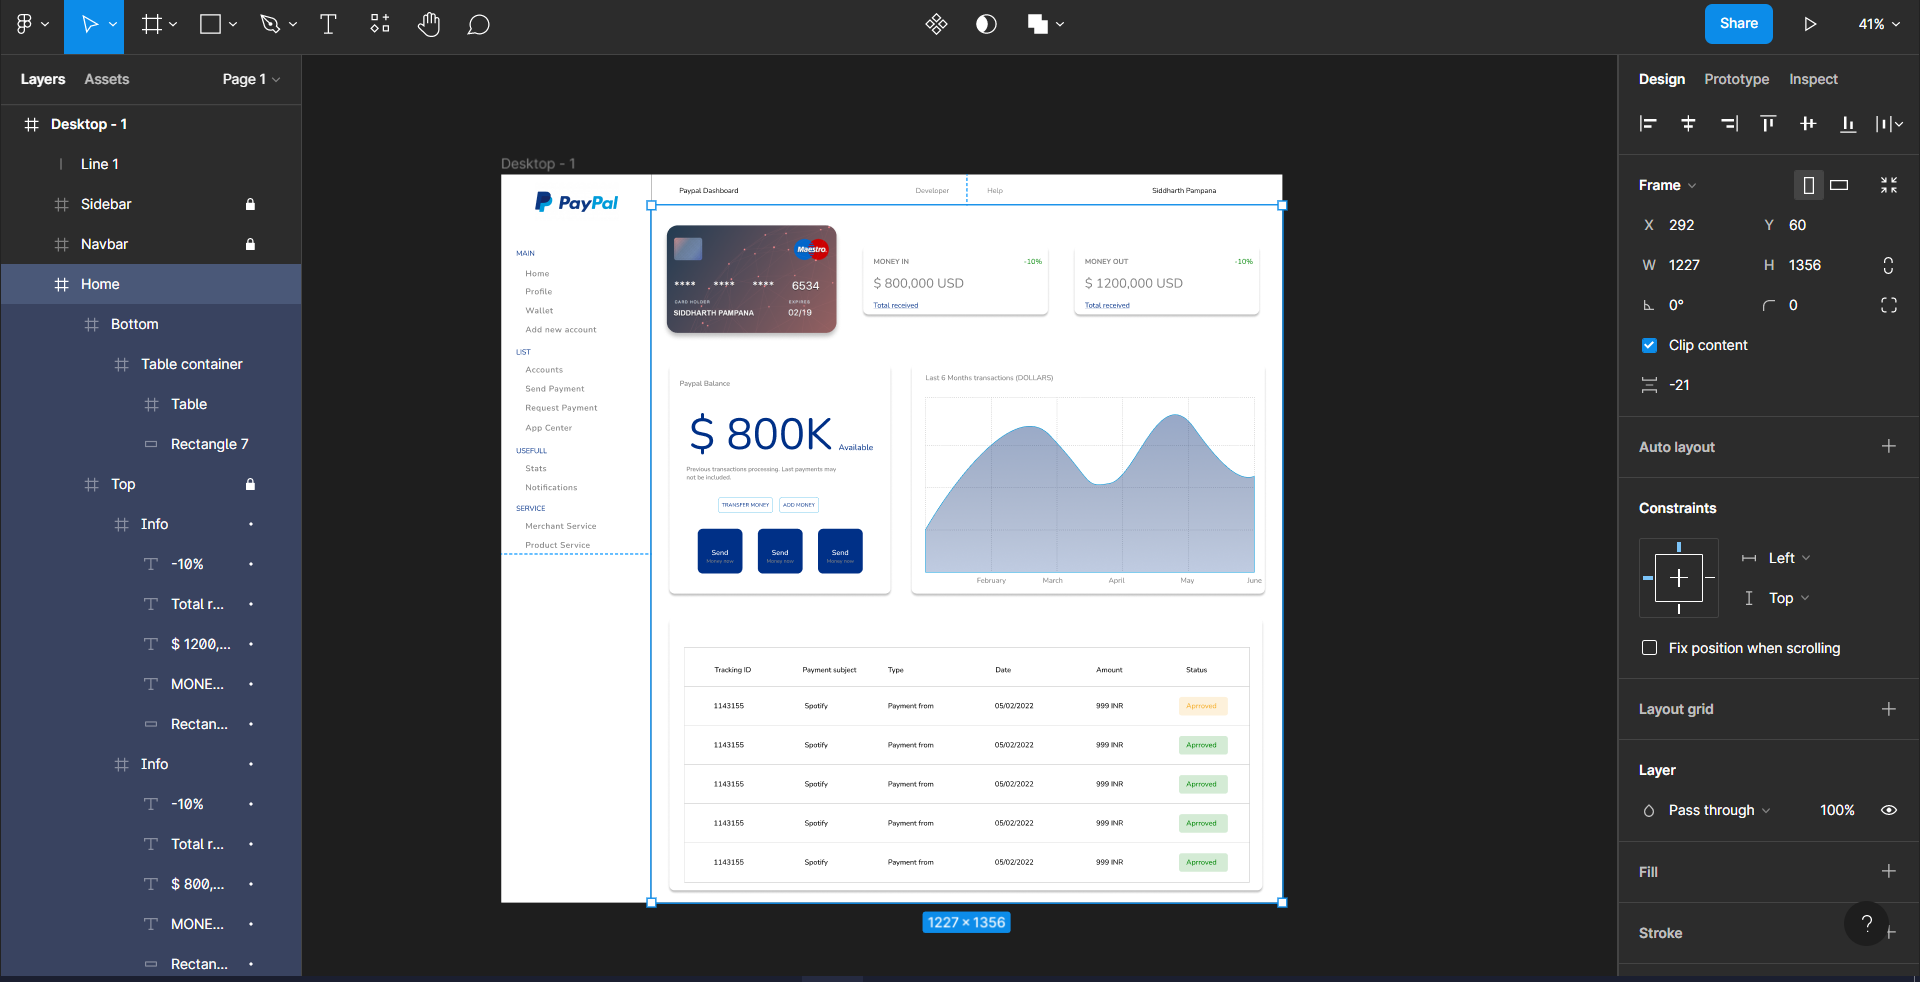
Task: Select the Frame tool
Action: point(152,24)
